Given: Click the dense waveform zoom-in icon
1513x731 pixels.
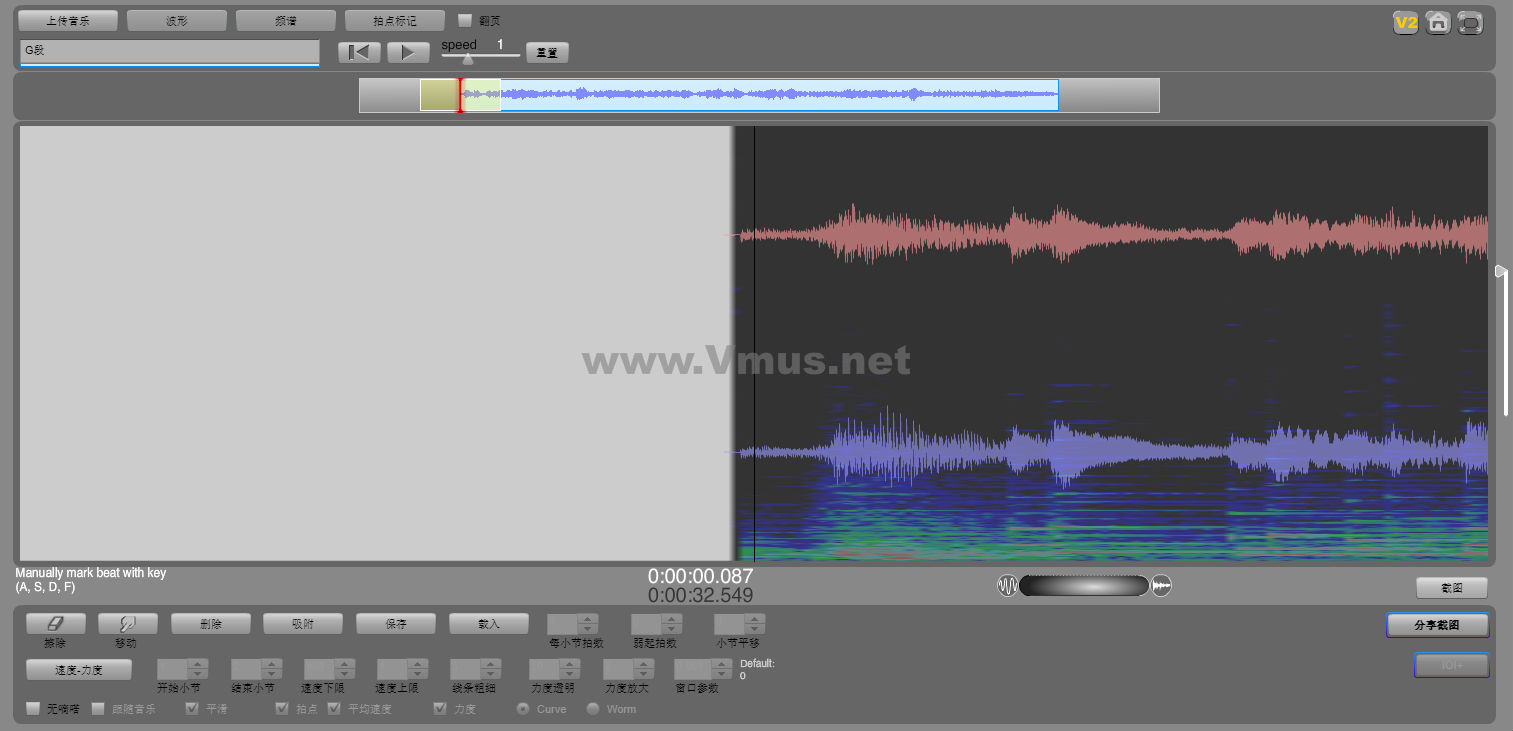Looking at the screenshot, I should (x=1161, y=586).
